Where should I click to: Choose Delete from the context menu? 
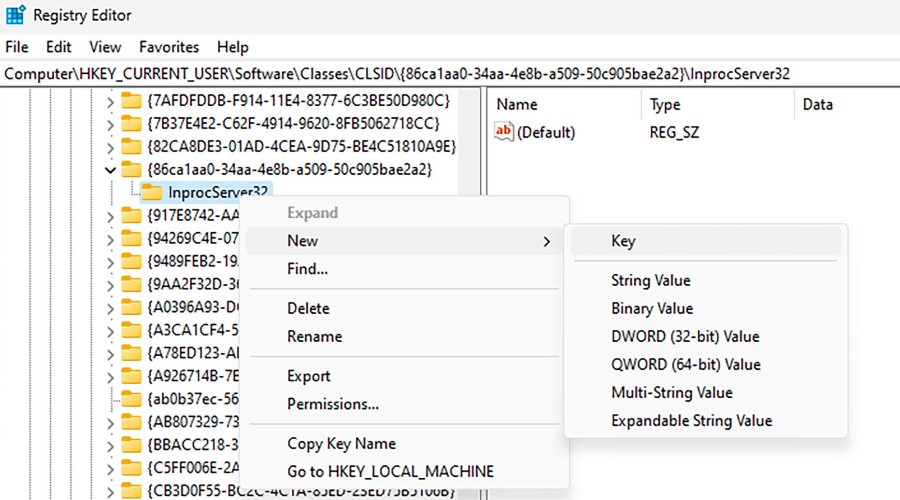pos(405,308)
